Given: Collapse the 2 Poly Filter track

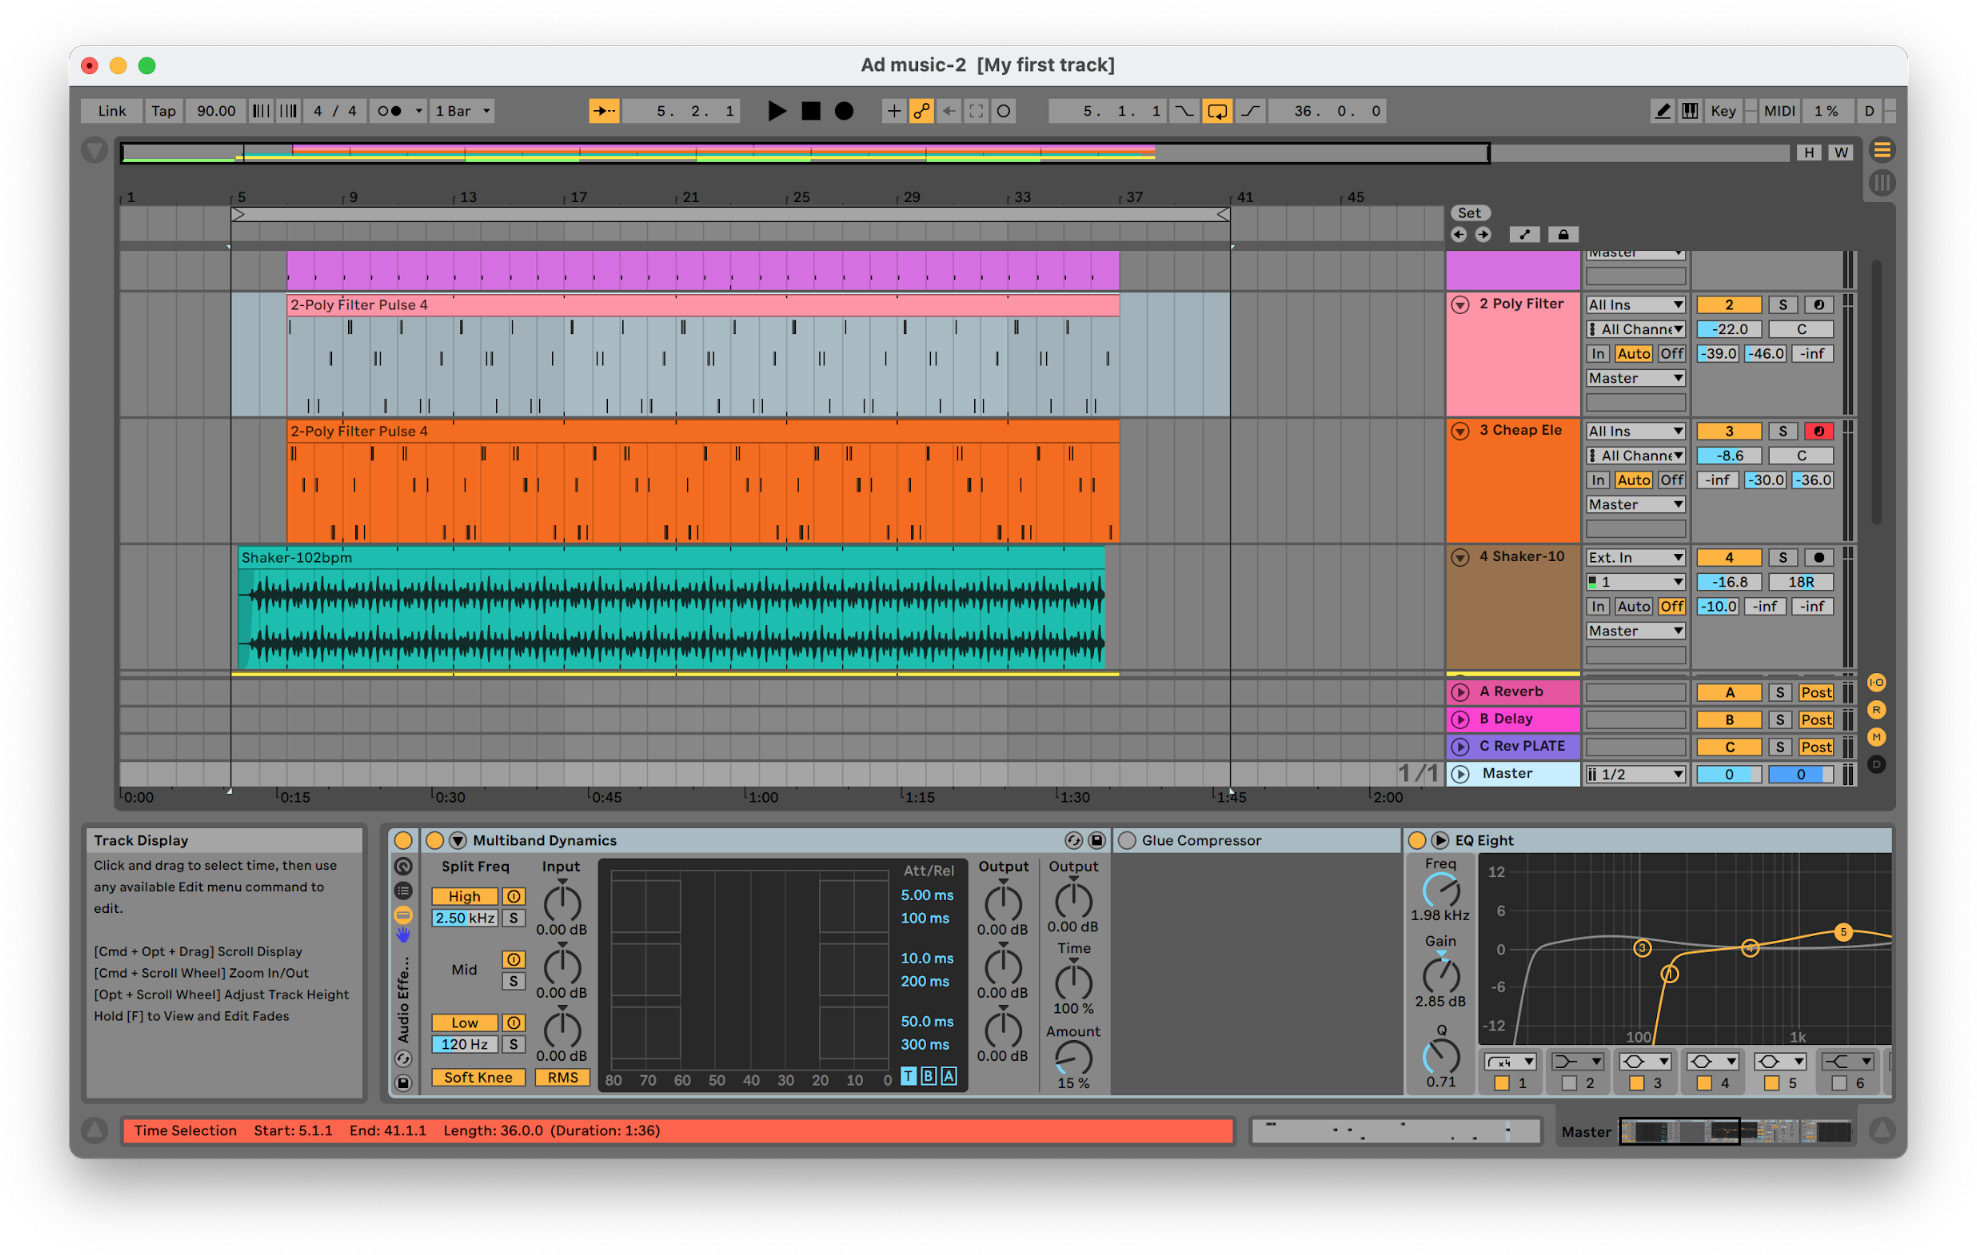Looking at the screenshot, I should (x=1460, y=305).
